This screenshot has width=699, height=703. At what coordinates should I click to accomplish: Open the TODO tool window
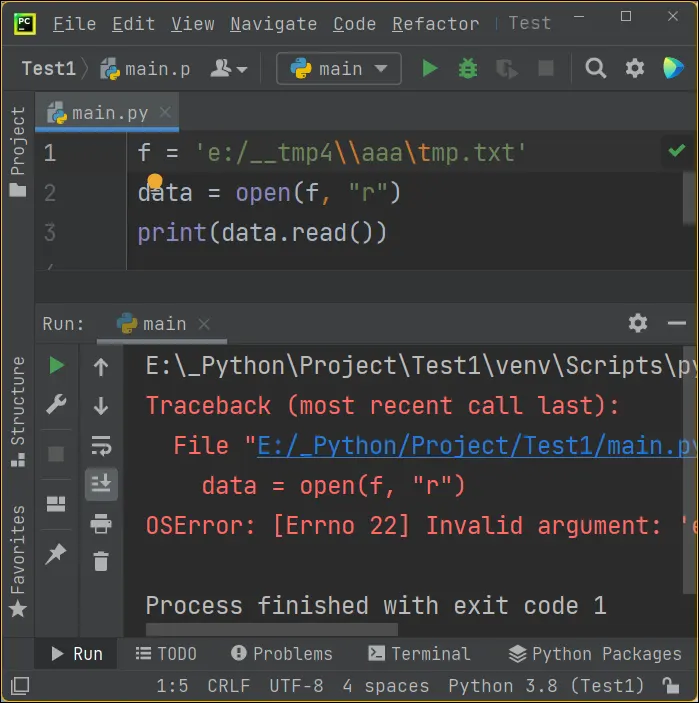coord(166,654)
